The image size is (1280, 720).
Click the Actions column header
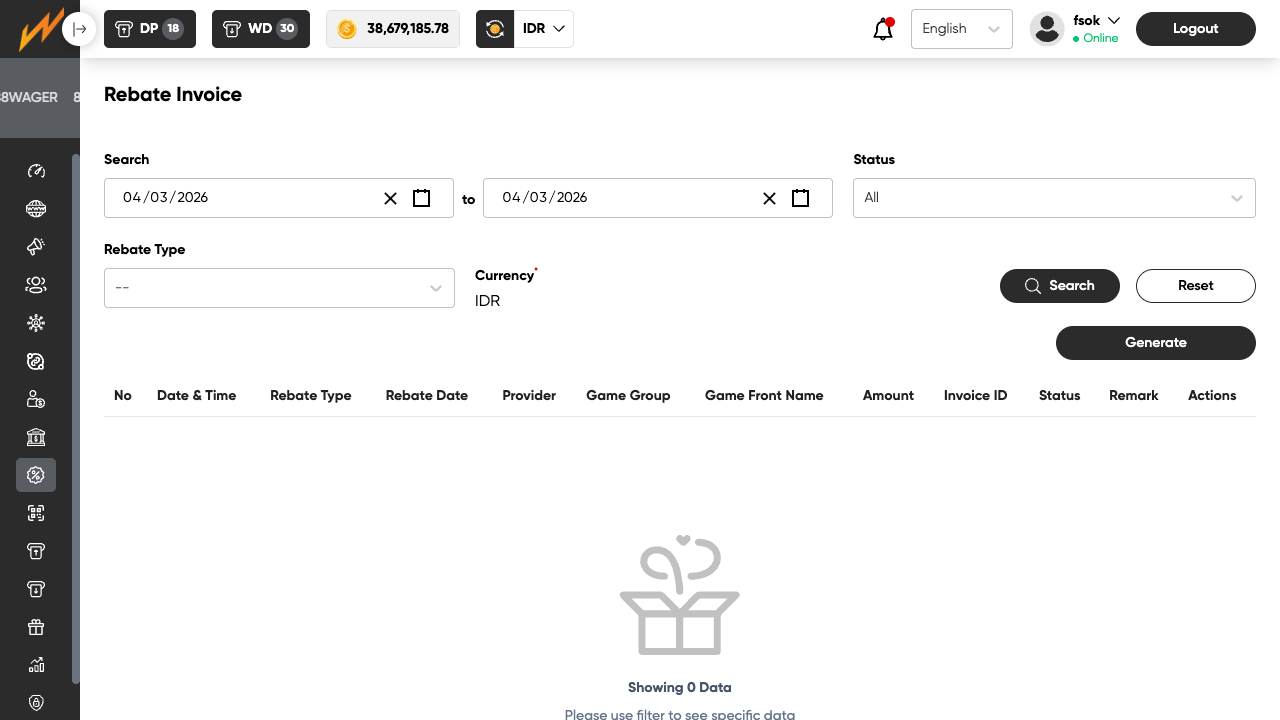pos(1212,396)
